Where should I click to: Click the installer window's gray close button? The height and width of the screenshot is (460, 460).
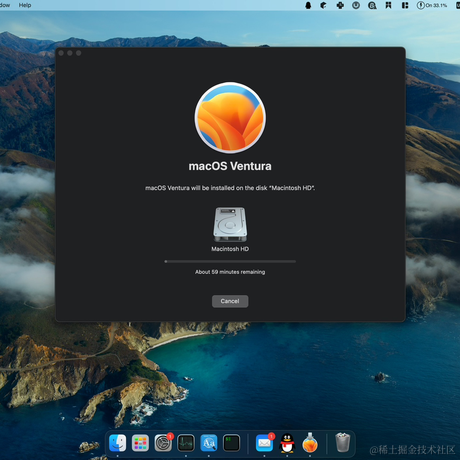pyautogui.click(x=61, y=53)
